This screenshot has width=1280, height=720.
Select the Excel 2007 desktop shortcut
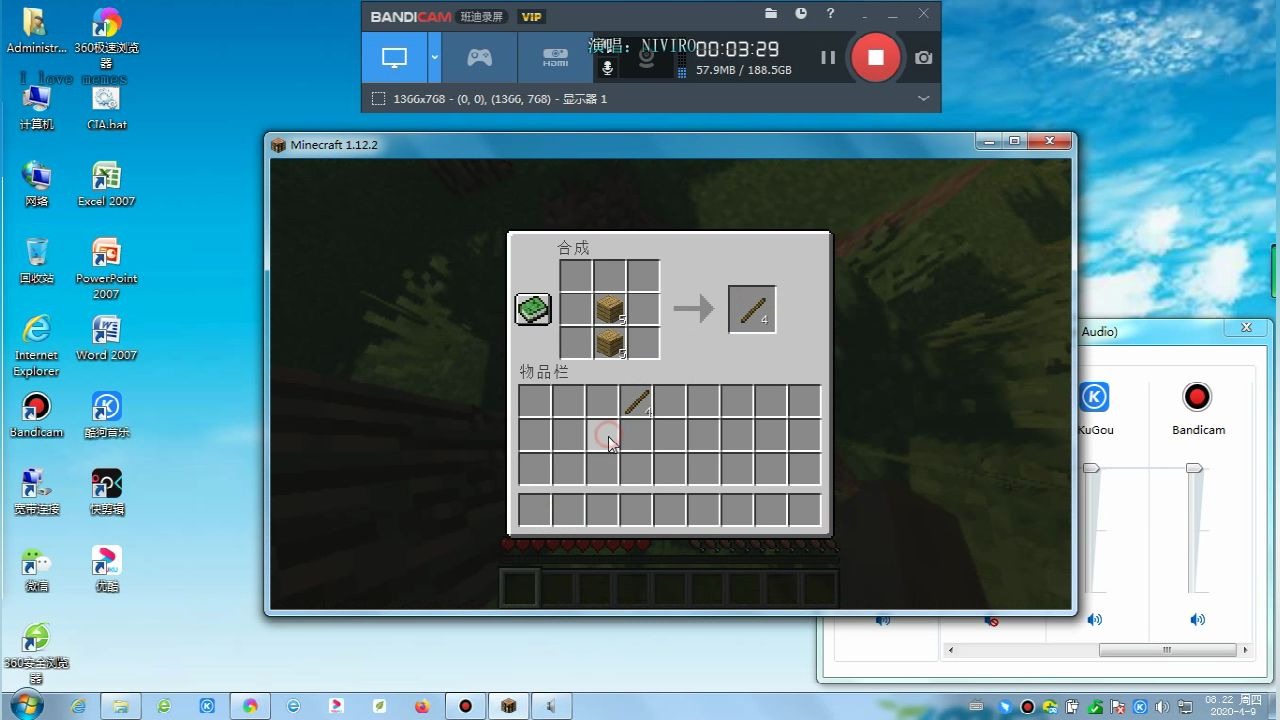point(106,184)
